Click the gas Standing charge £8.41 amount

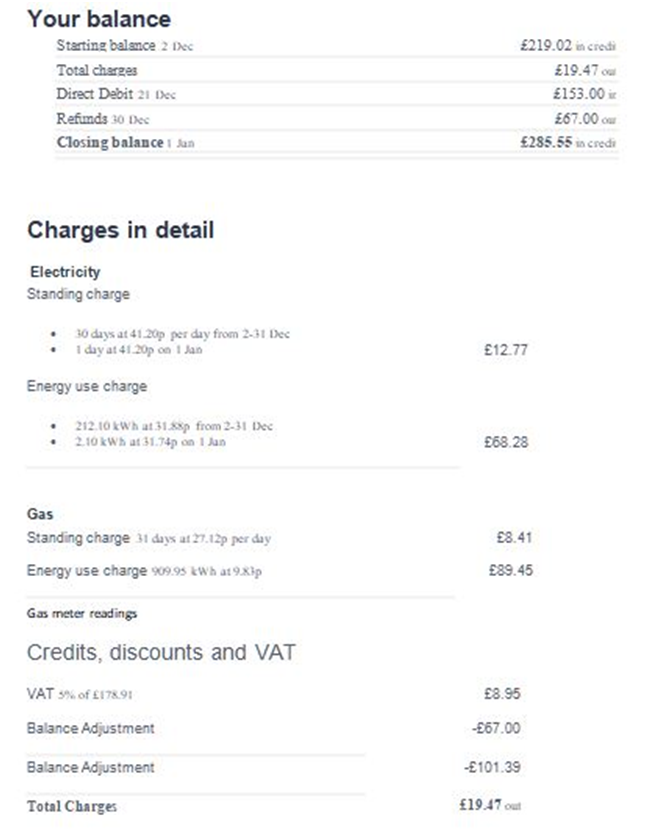pyautogui.click(x=514, y=537)
